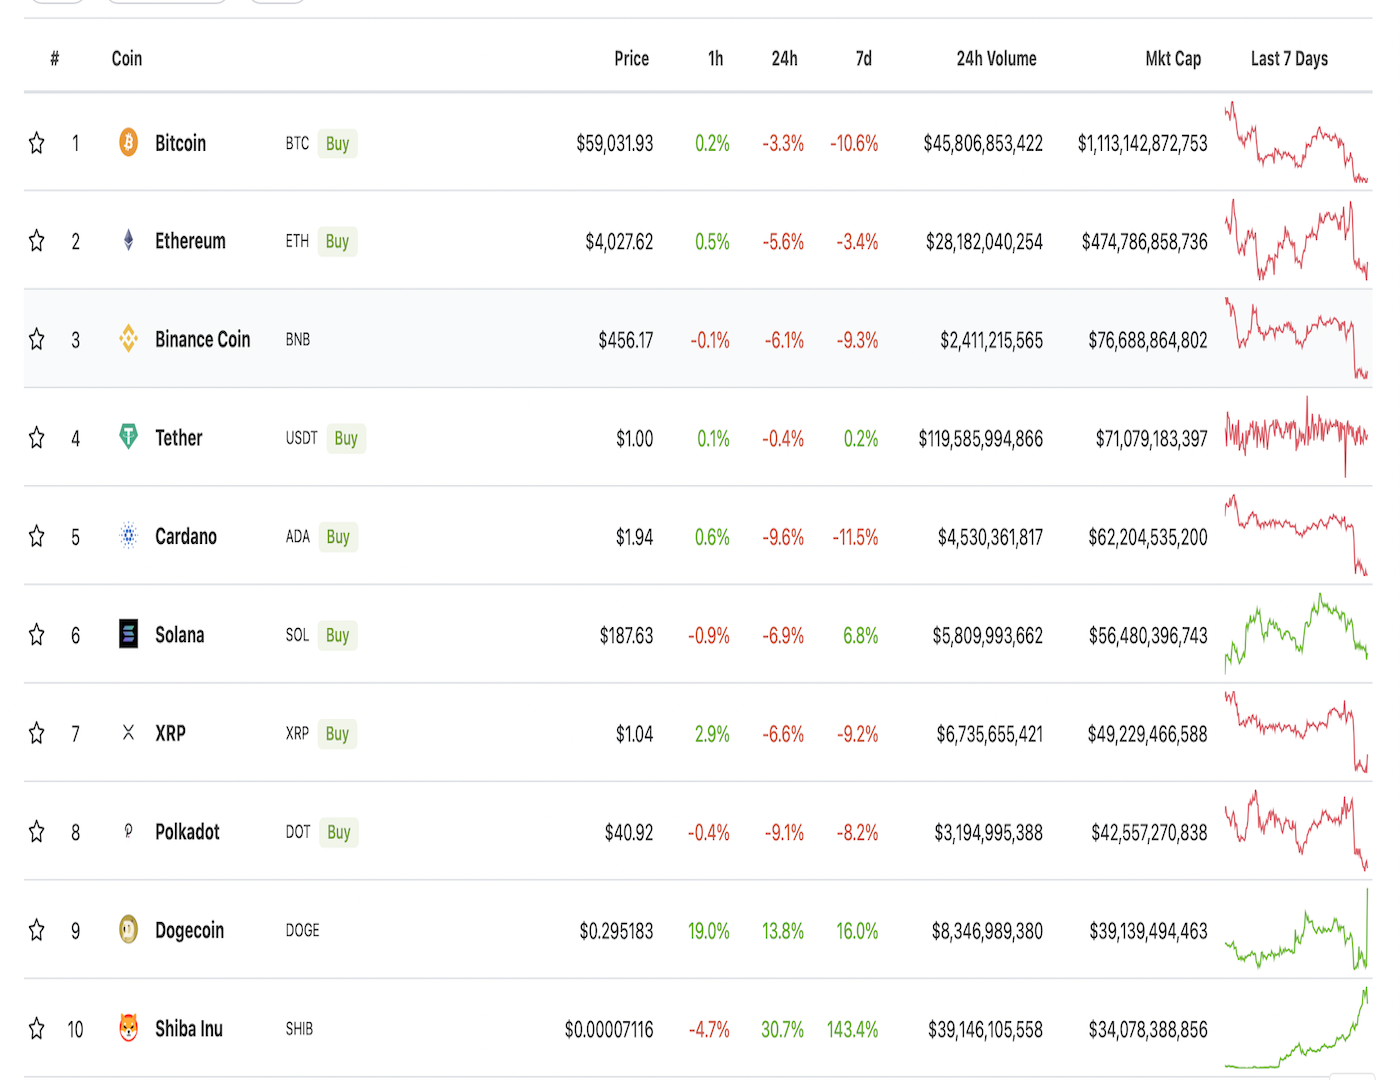Click the Polkadot logo icon

(128, 831)
